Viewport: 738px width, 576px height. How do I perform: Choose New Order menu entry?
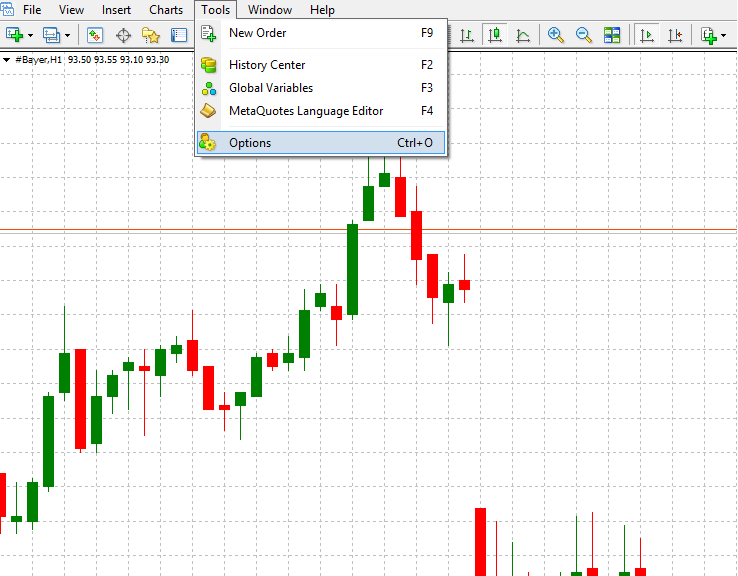(257, 33)
